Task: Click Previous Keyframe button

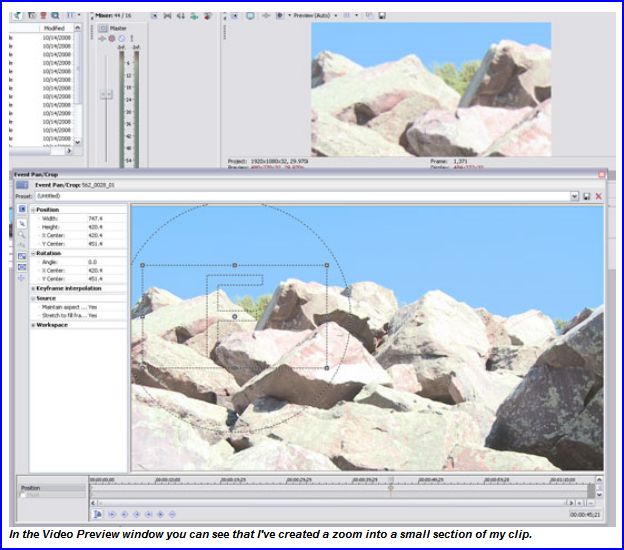Action: pyautogui.click(x=124, y=515)
